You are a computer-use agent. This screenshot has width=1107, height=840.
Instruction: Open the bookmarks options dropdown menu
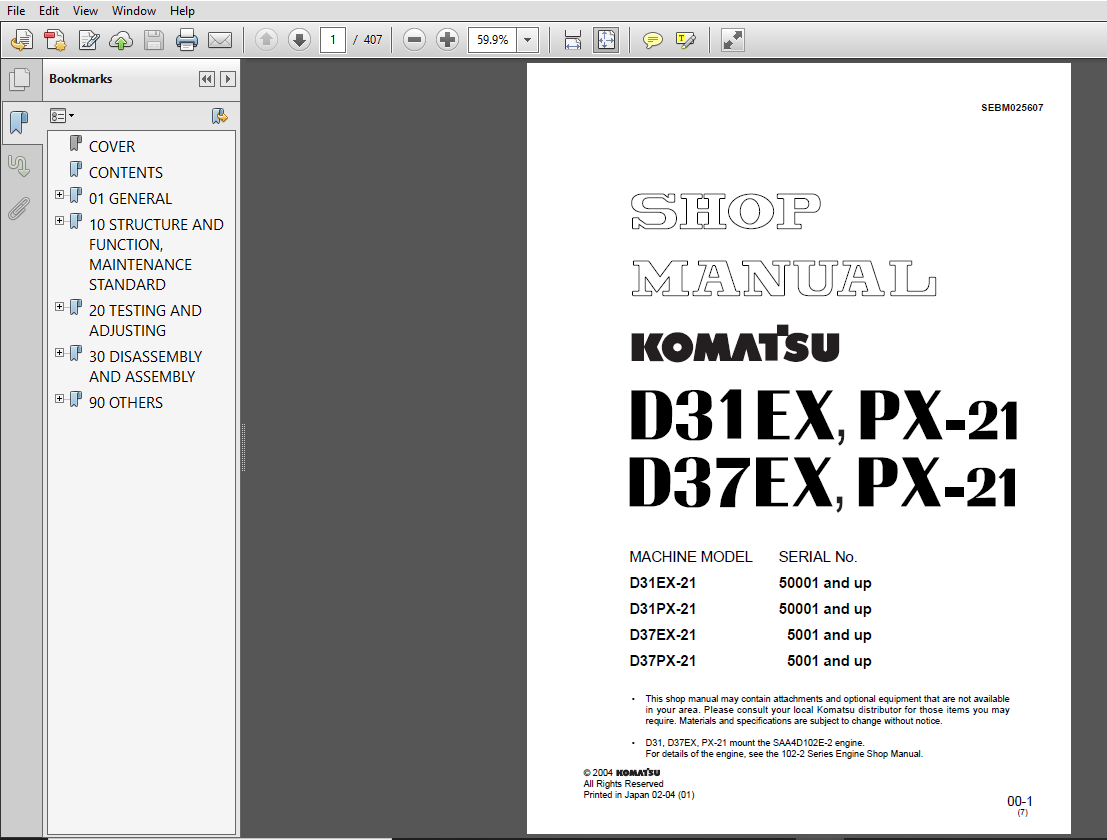click(x=62, y=116)
